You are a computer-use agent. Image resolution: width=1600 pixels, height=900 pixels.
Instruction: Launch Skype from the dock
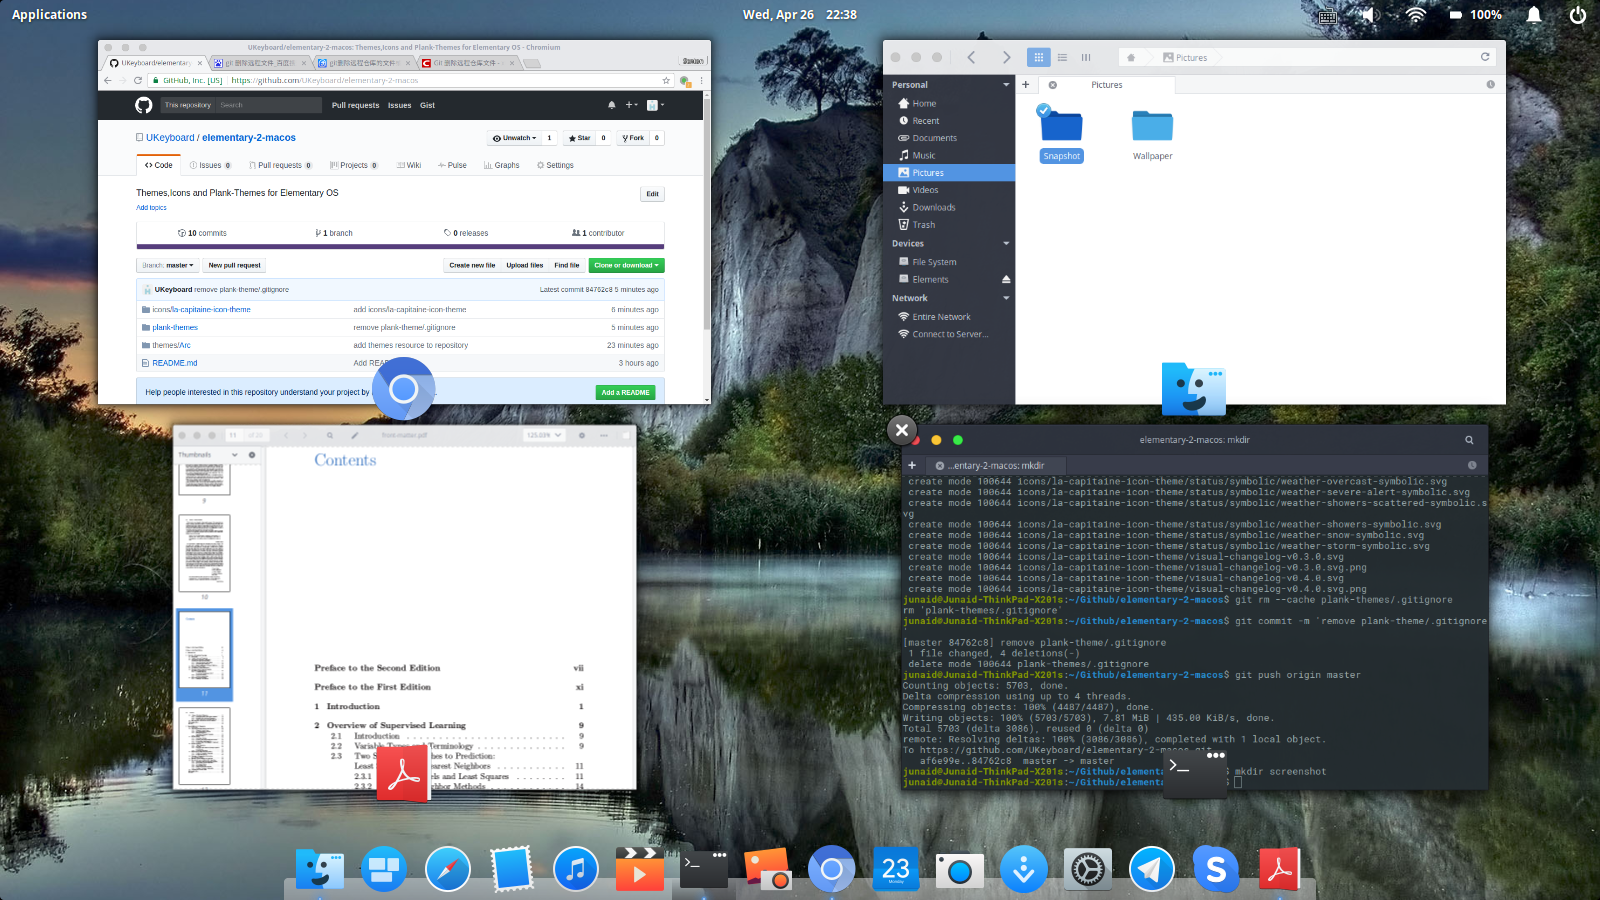(x=1216, y=870)
